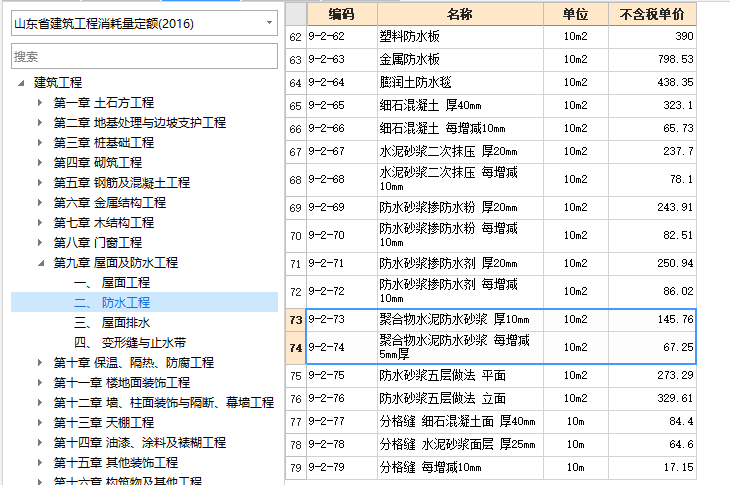Click name cell 防水砂浆掺防水剂 厚20mm
The width and height of the screenshot is (730, 485).
pyautogui.click(x=460, y=263)
